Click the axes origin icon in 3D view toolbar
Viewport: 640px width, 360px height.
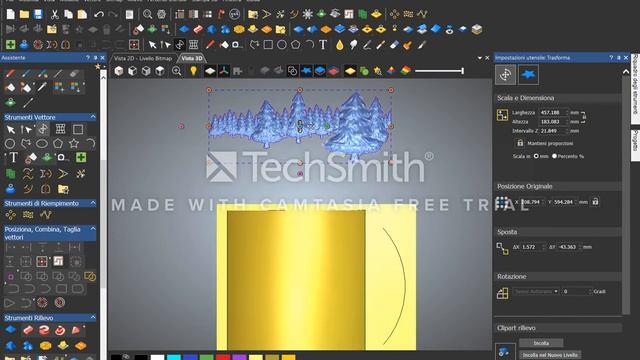coord(224,71)
